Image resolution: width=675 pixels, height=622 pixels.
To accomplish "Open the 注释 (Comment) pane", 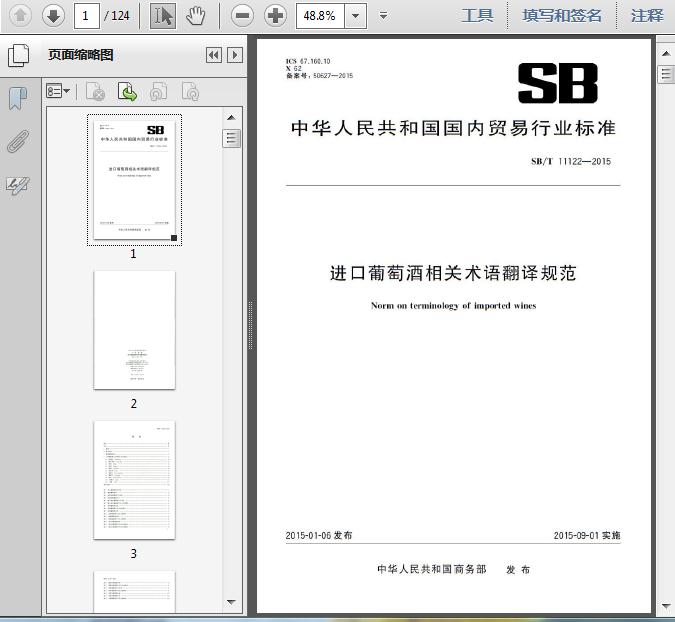I will (x=647, y=15).
